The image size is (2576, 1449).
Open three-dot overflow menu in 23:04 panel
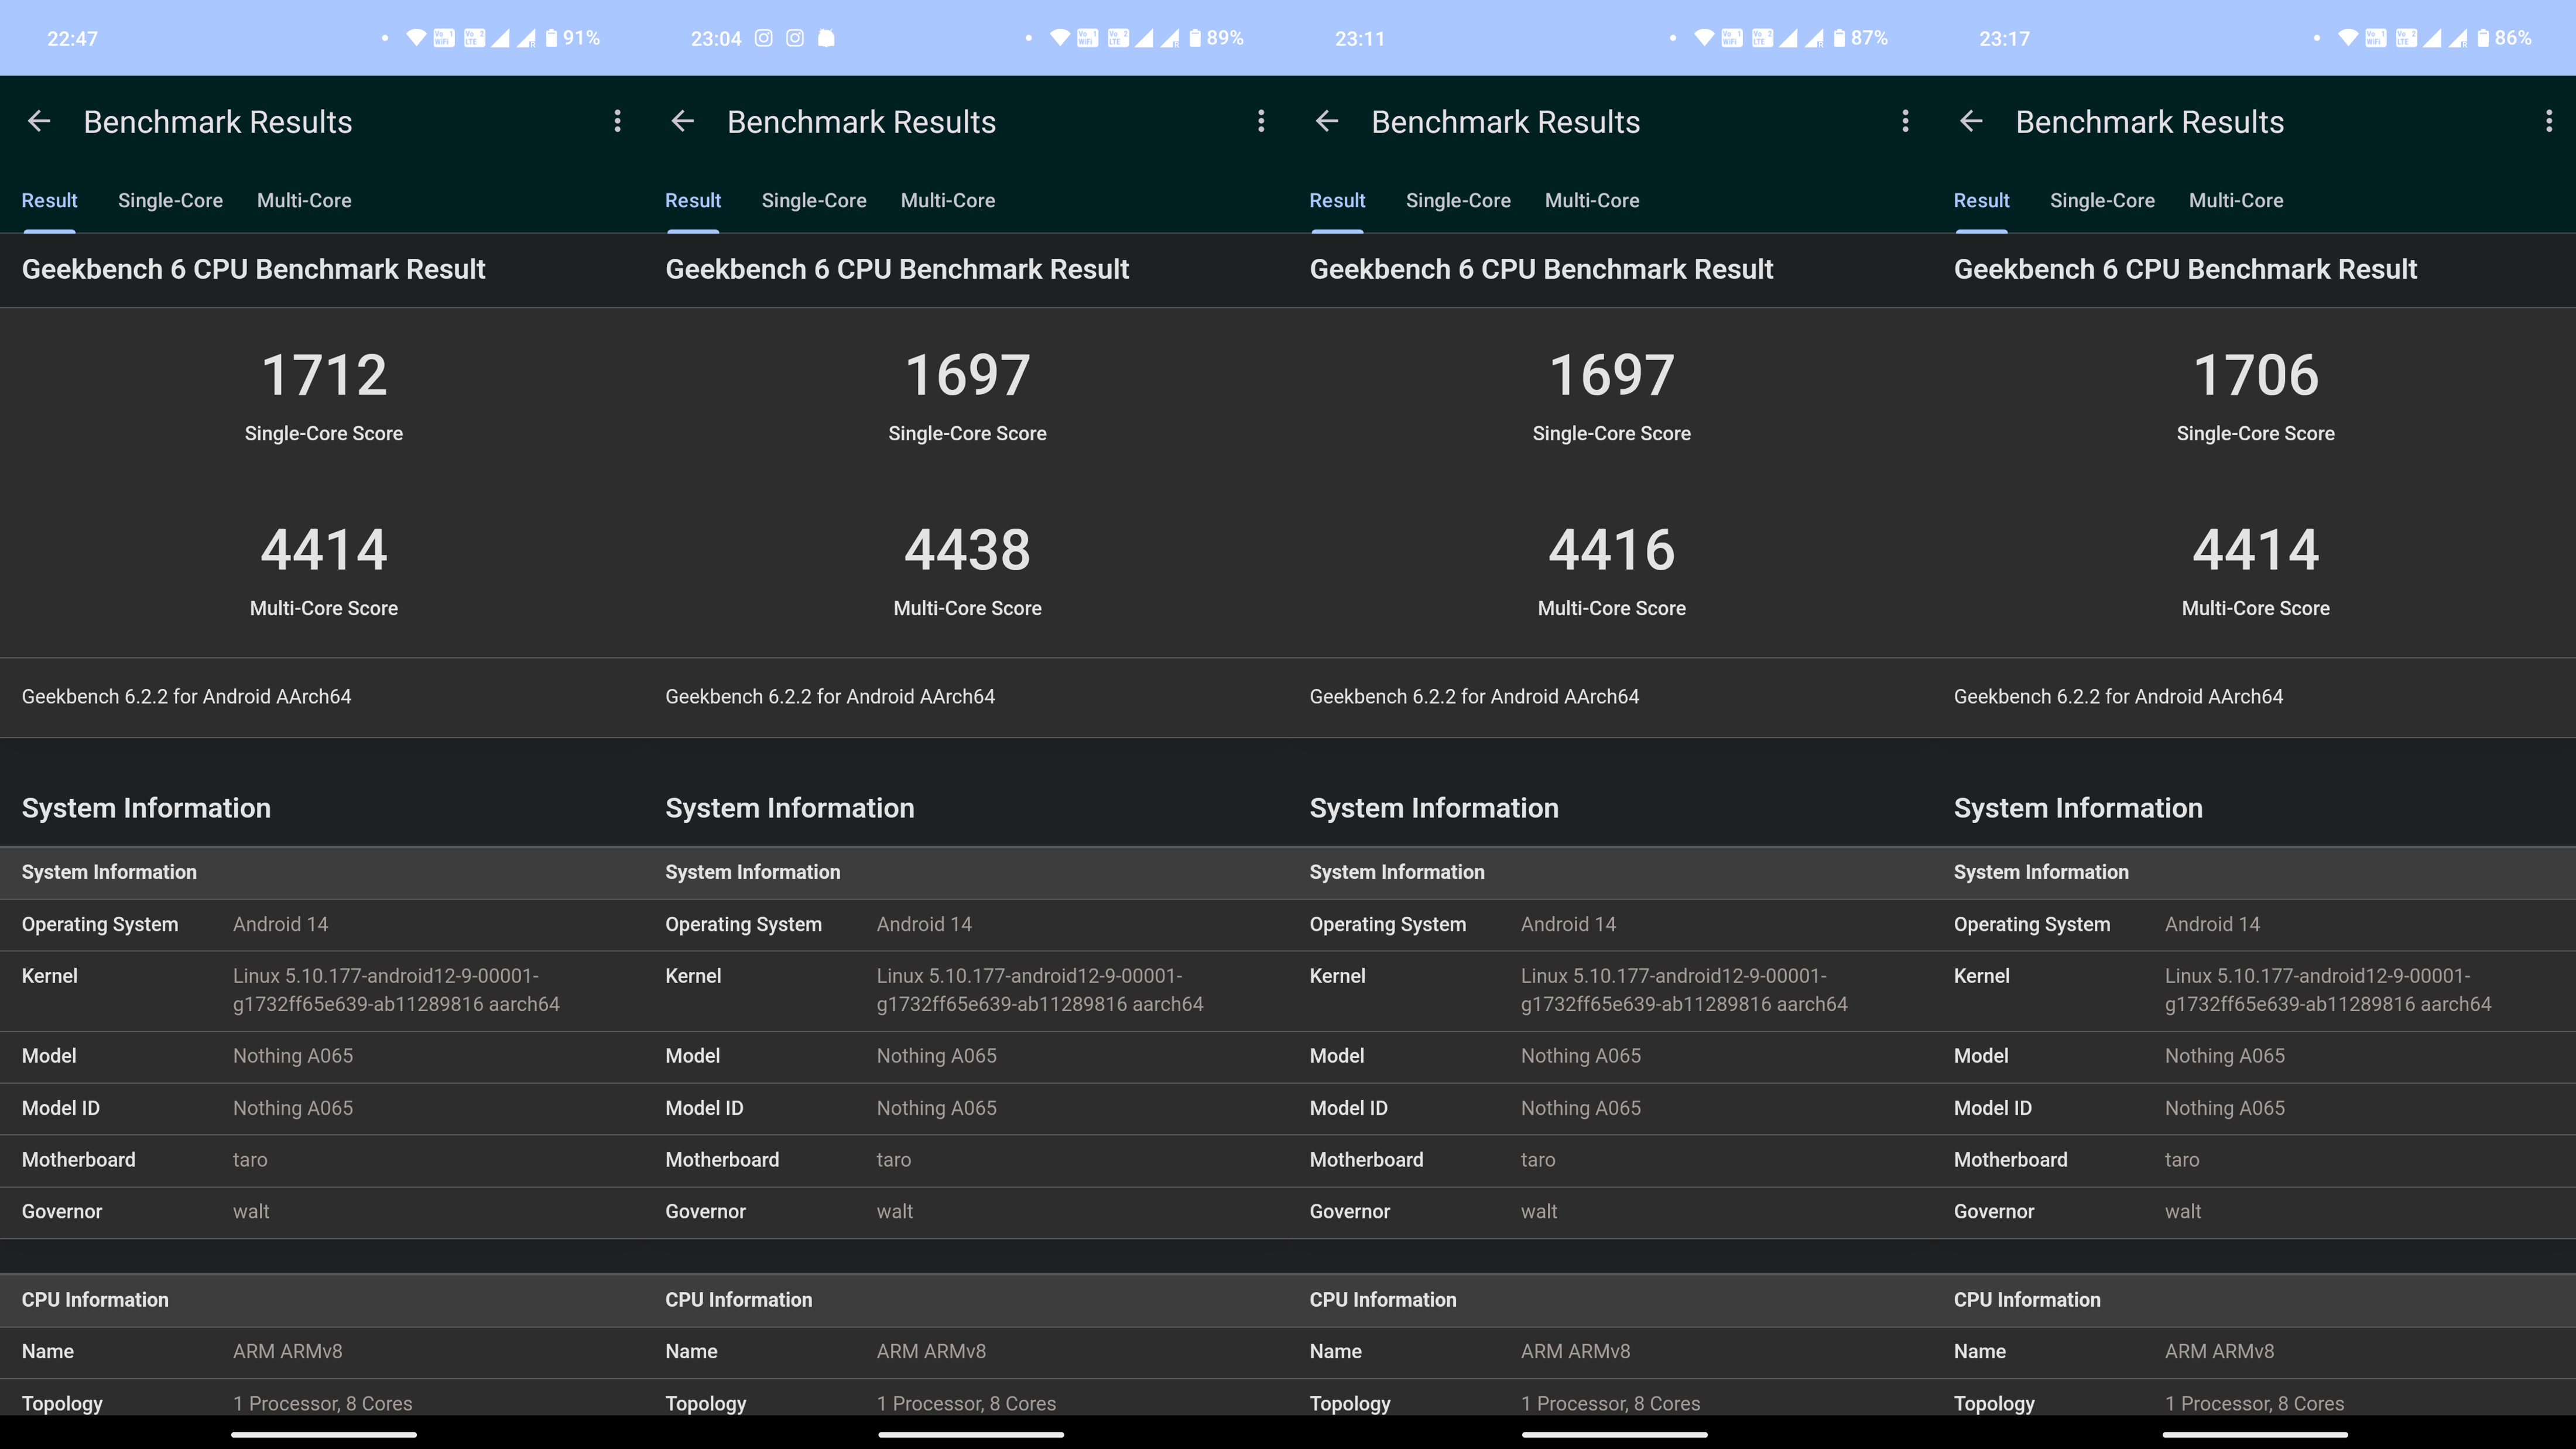click(x=1261, y=121)
